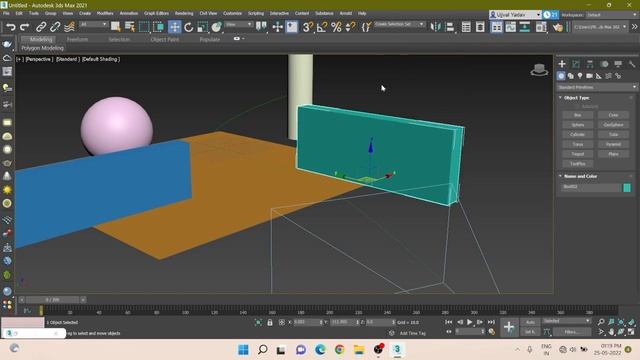The height and width of the screenshot is (360, 640).
Task: Collapse the Name and Color rollout
Action: (560, 176)
